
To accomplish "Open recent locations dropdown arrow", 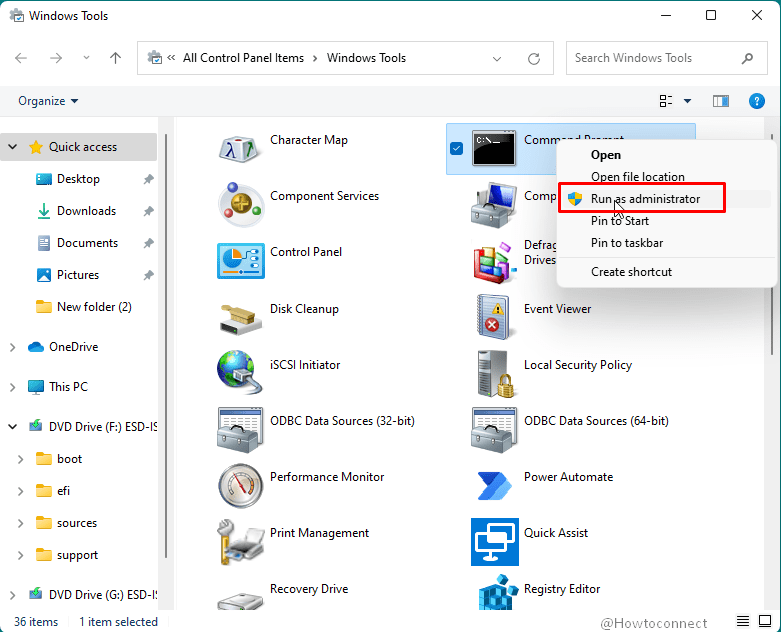I will coord(86,58).
